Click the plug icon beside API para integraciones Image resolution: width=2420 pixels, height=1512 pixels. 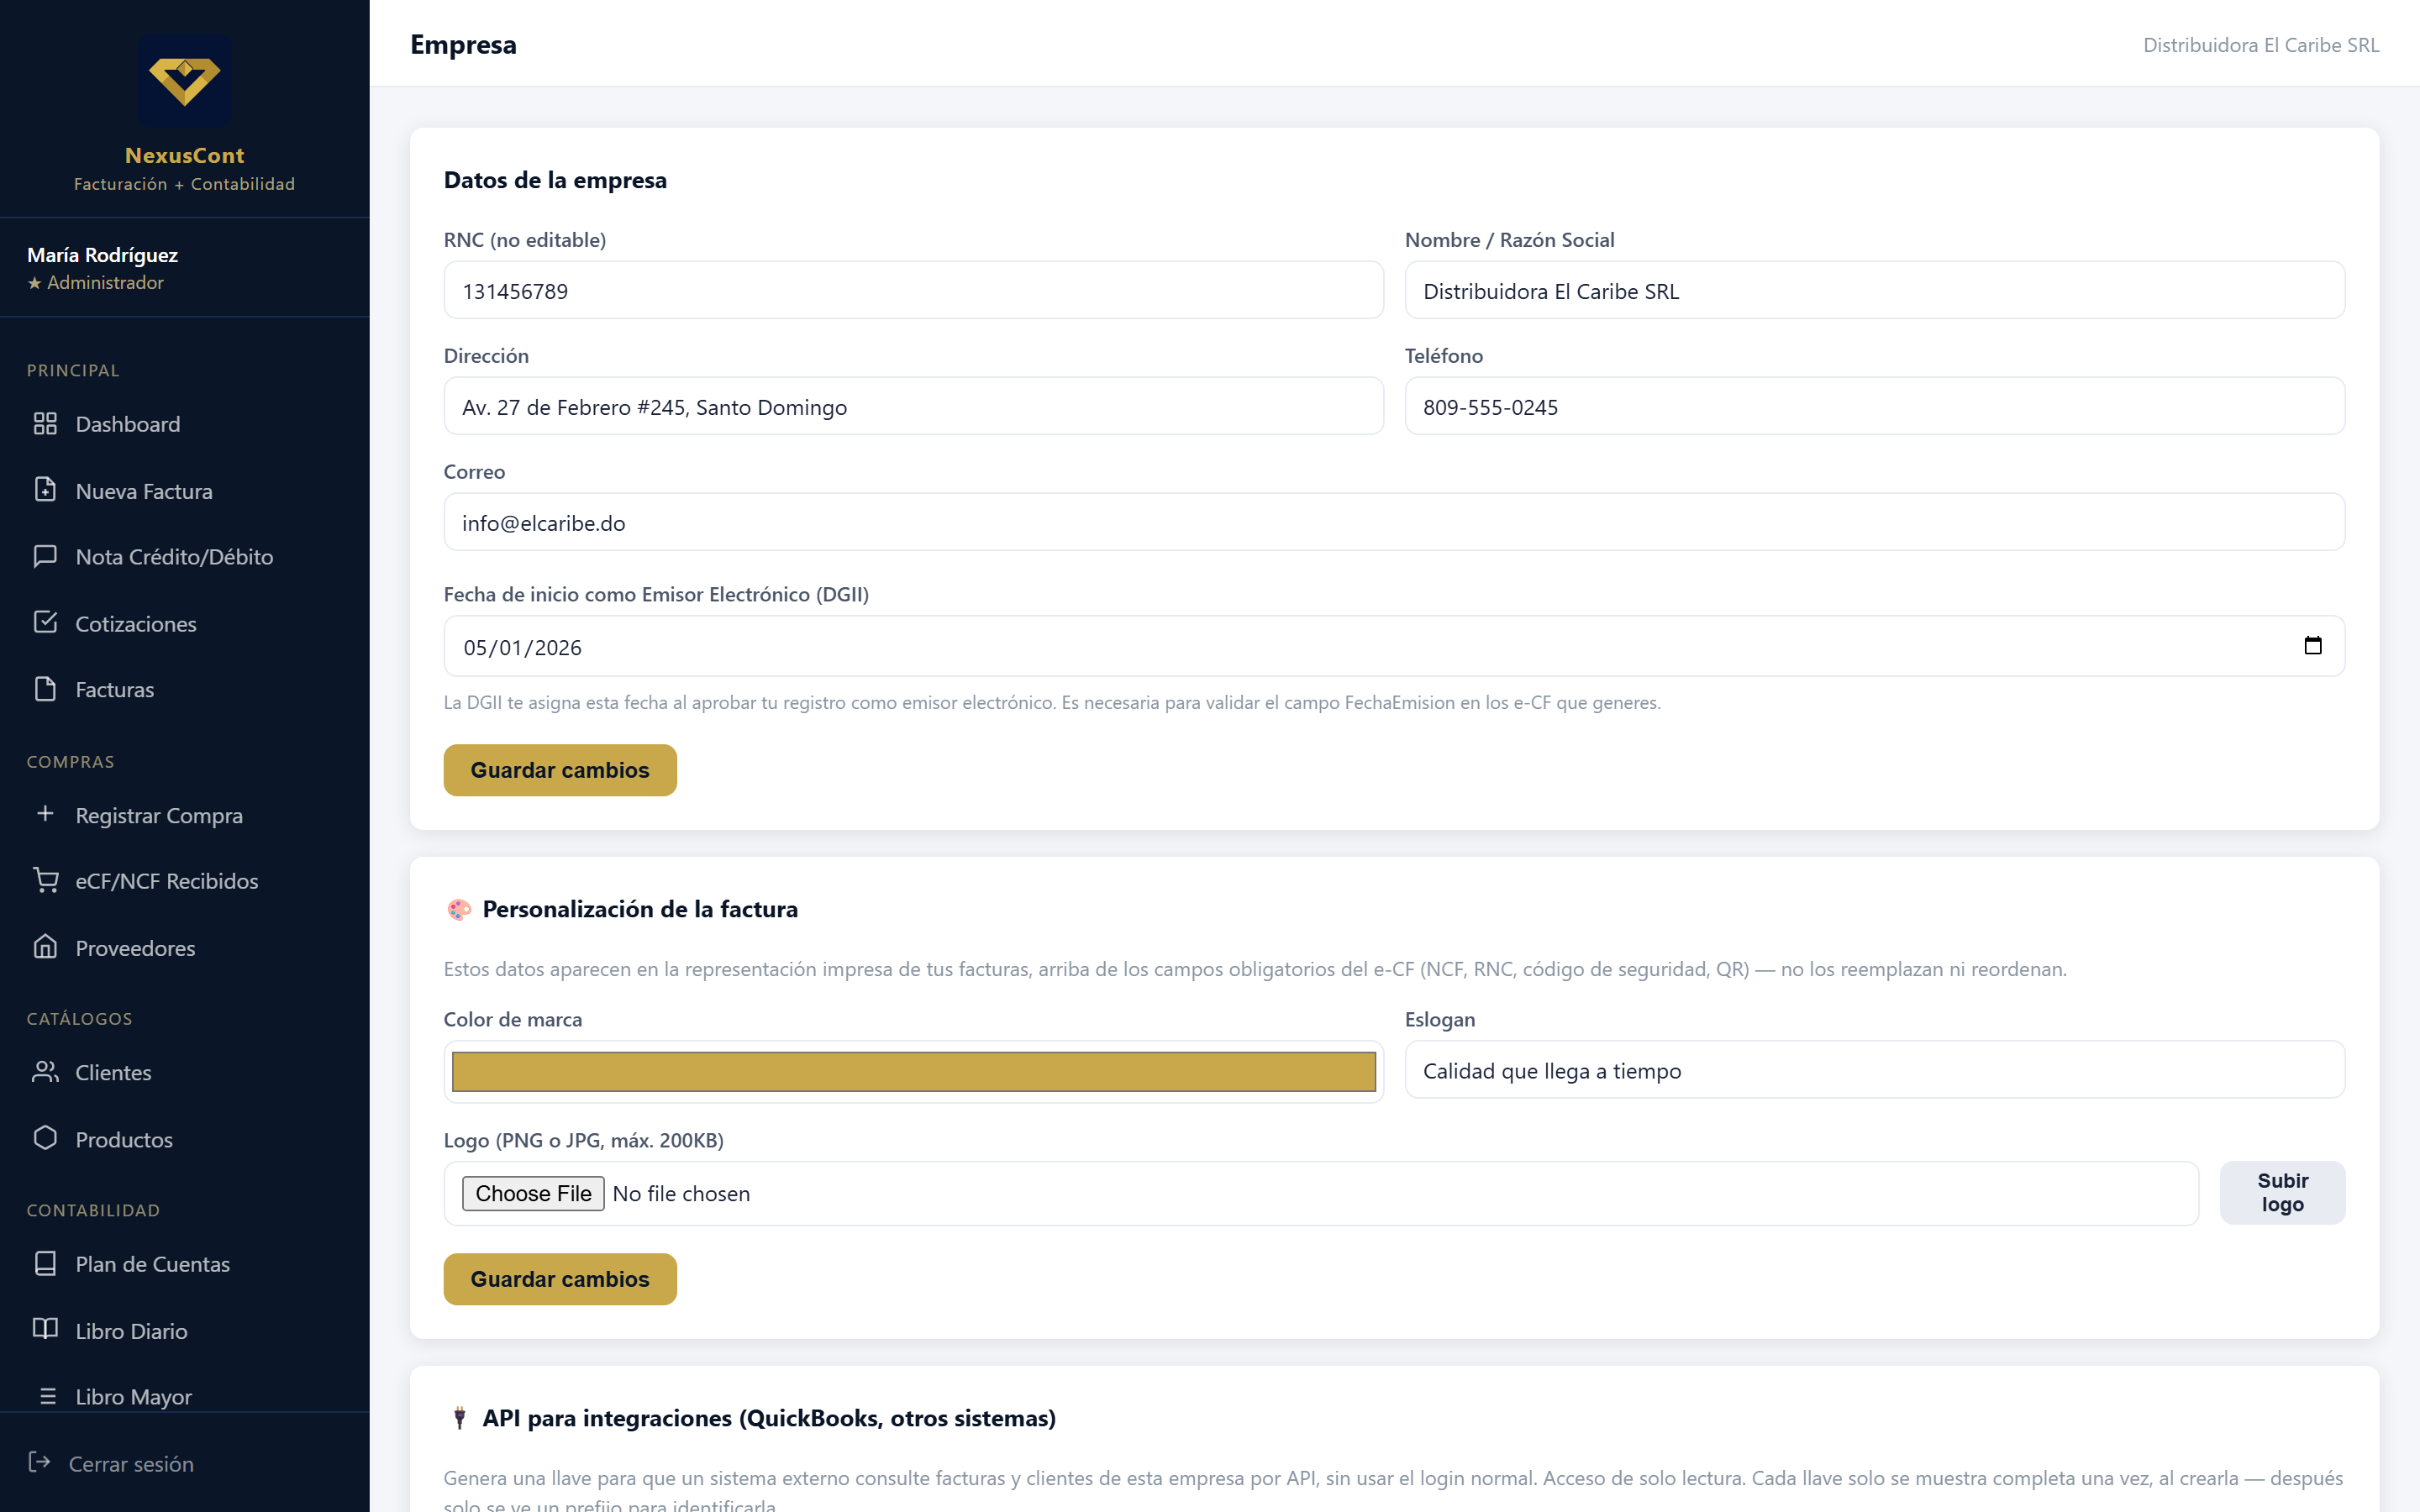click(459, 1418)
